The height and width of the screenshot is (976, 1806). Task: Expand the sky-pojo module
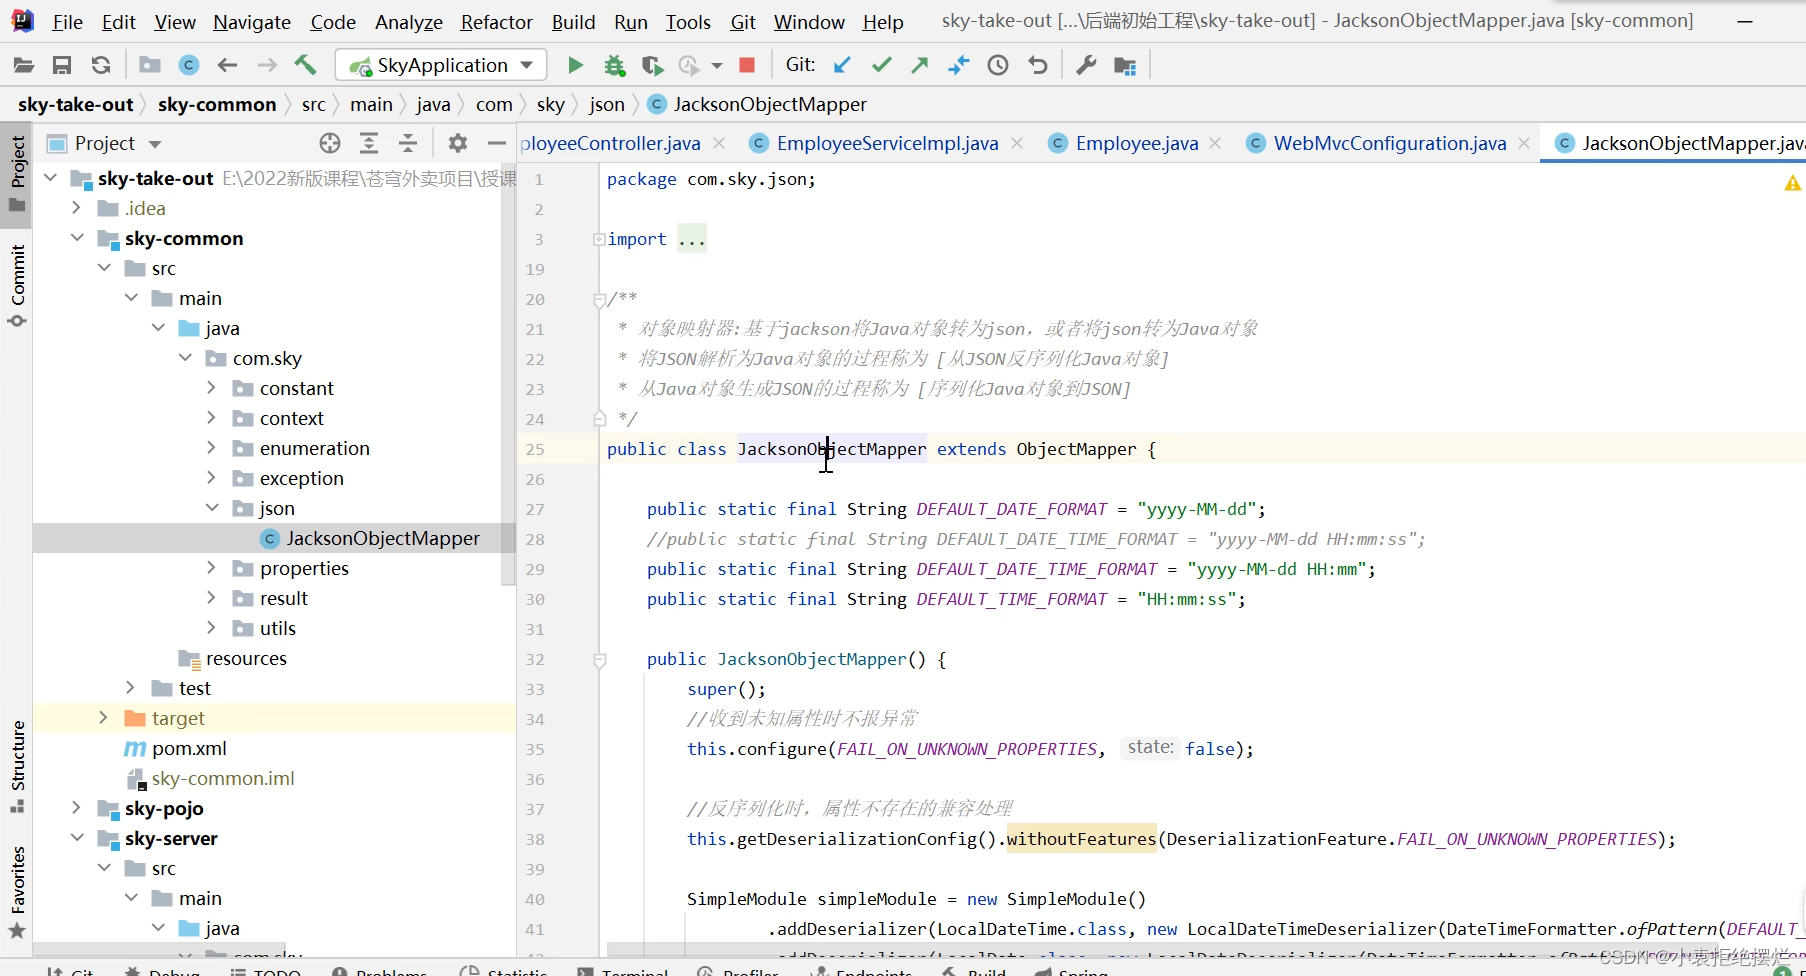pos(76,808)
